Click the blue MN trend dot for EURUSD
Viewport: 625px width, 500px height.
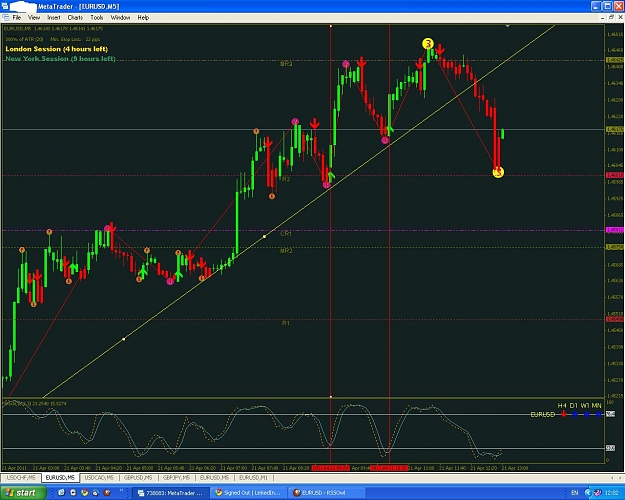pyautogui.click(x=598, y=415)
